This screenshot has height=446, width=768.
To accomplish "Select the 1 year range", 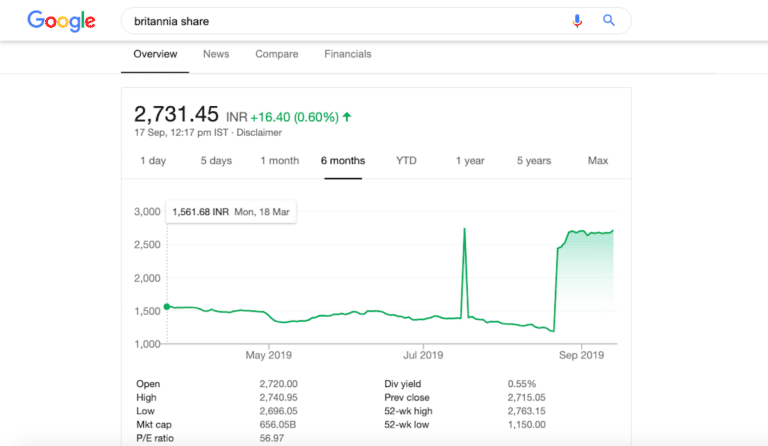I will click(470, 161).
